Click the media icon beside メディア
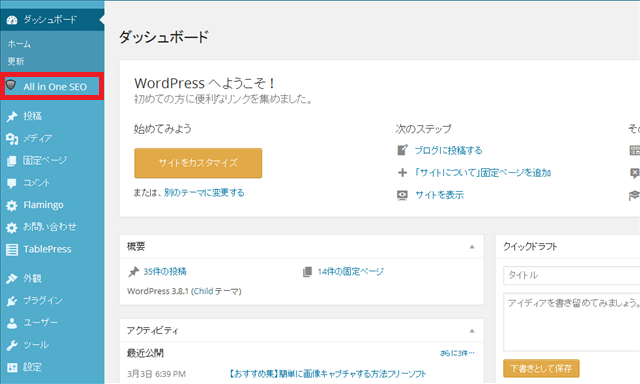 point(12,139)
